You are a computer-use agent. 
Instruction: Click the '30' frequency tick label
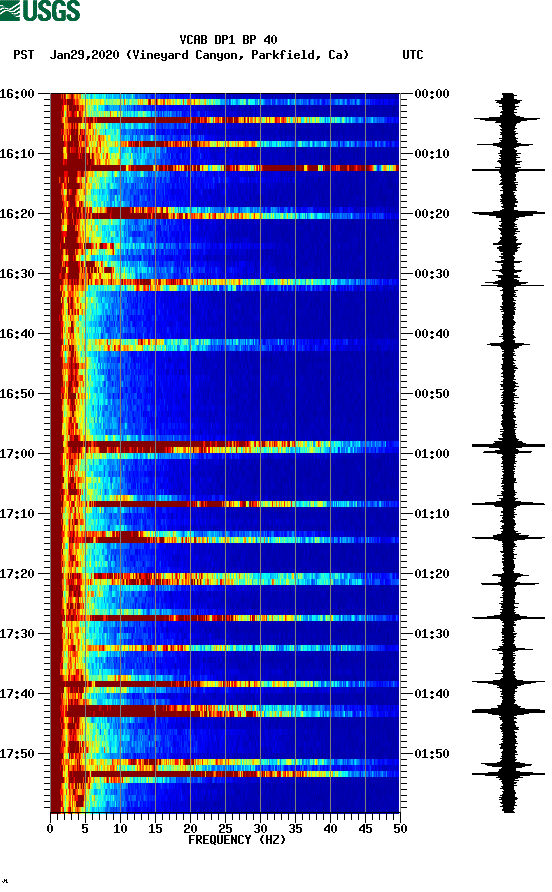(x=260, y=829)
